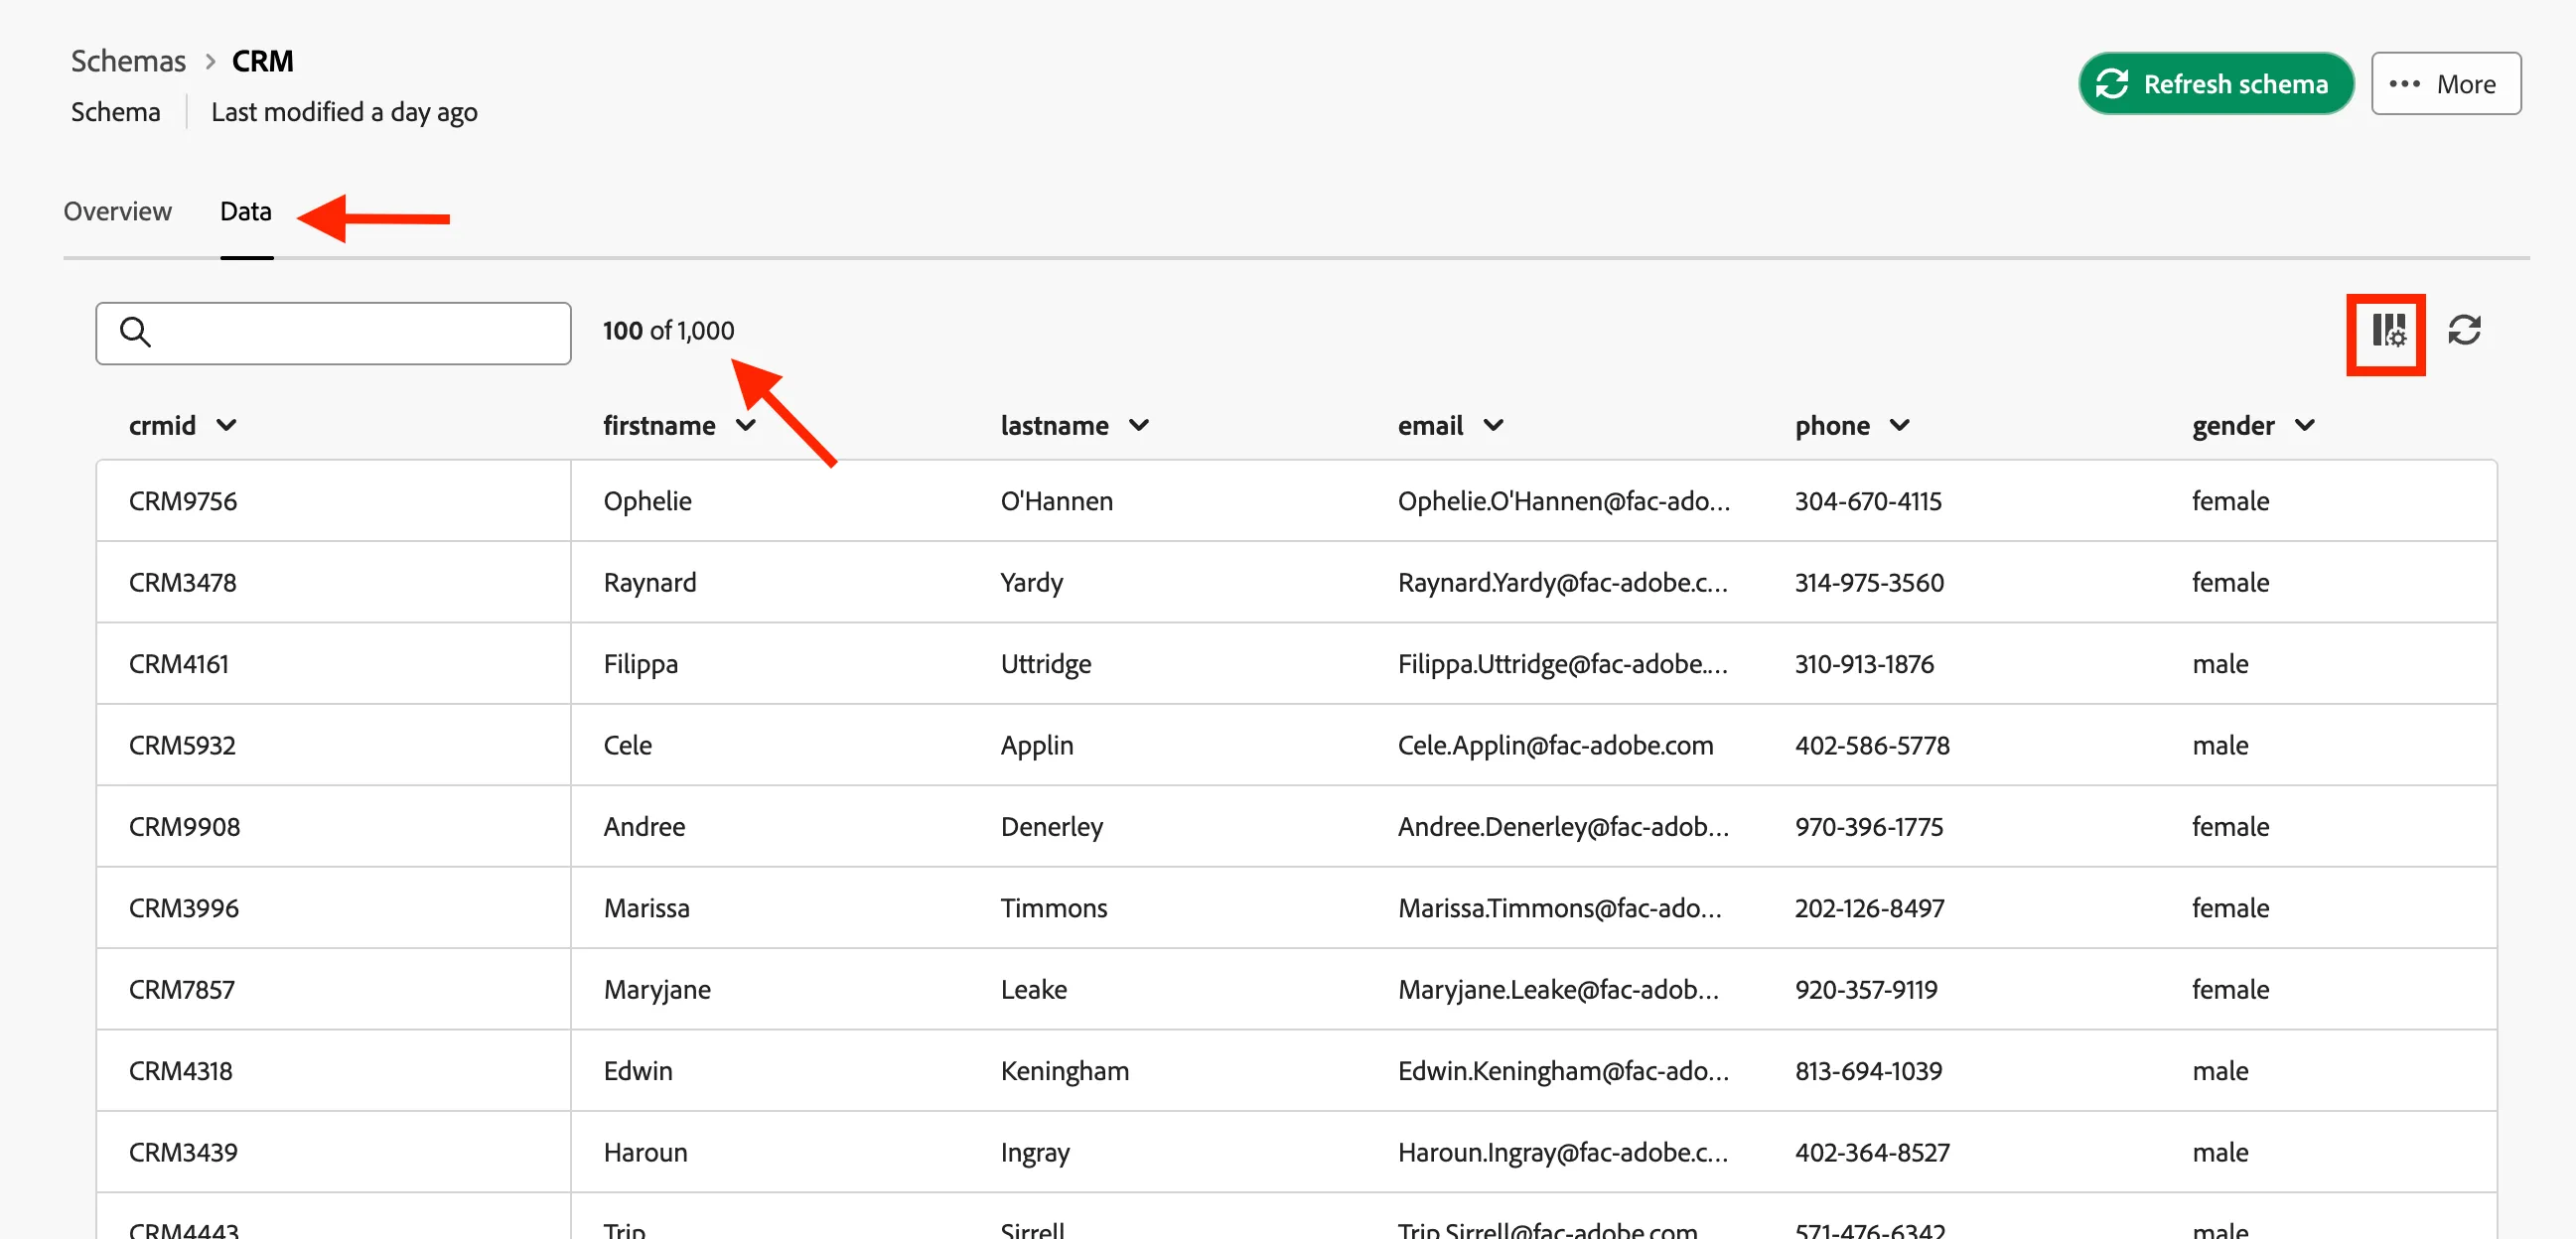Image resolution: width=2576 pixels, height=1239 pixels.
Task: Click phone number 314-975-3560
Action: (1868, 582)
